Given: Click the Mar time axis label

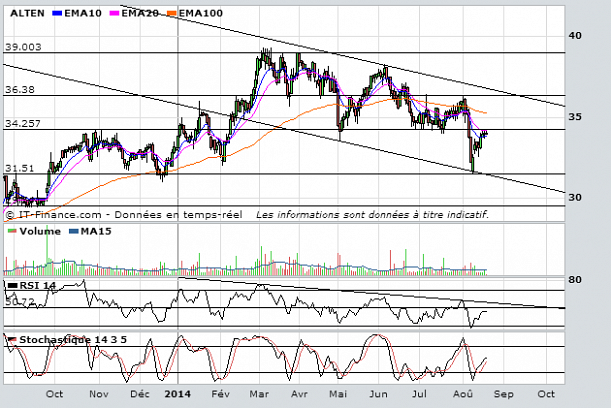Looking at the screenshot, I should (x=259, y=394).
